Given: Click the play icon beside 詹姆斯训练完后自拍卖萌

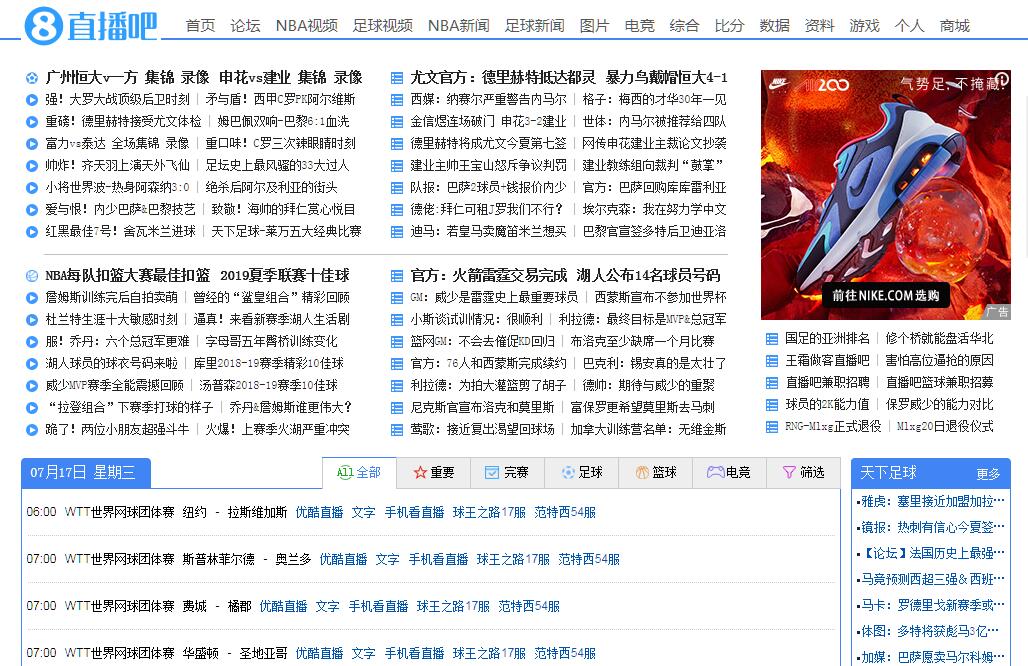Looking at the screenshot, I should [33, 298].
